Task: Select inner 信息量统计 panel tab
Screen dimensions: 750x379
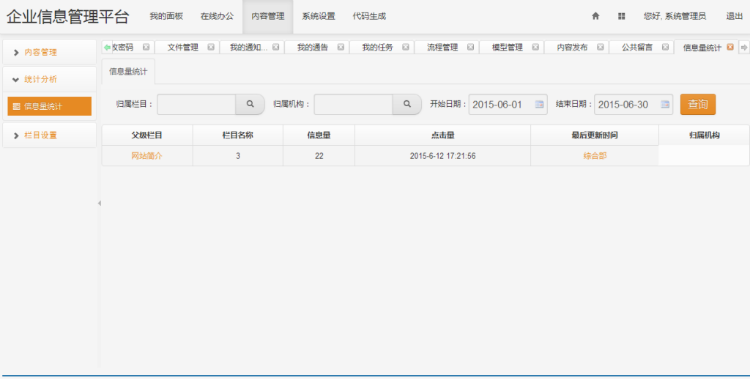Action: coord(128,72)
